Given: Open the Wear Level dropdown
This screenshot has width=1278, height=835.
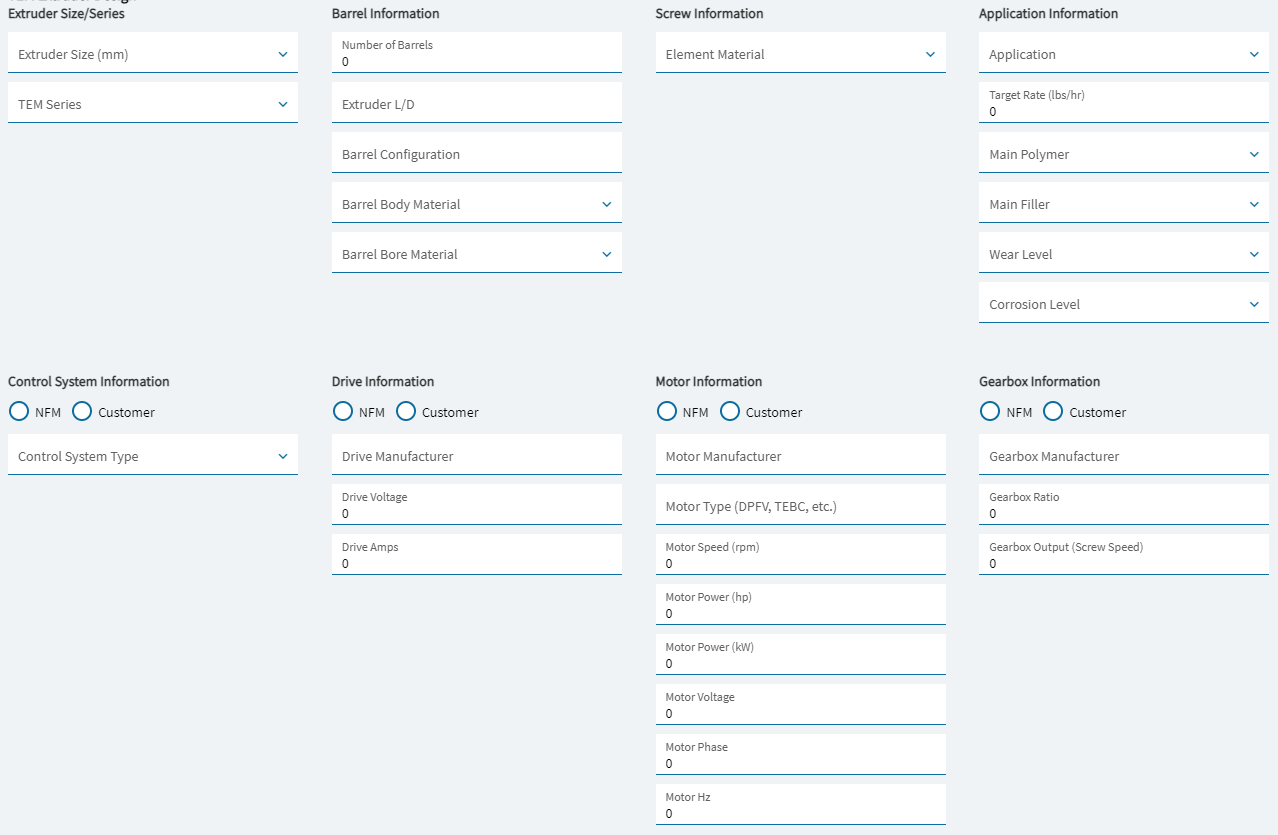Looking at the screenshot, I should pos(1124,253).
